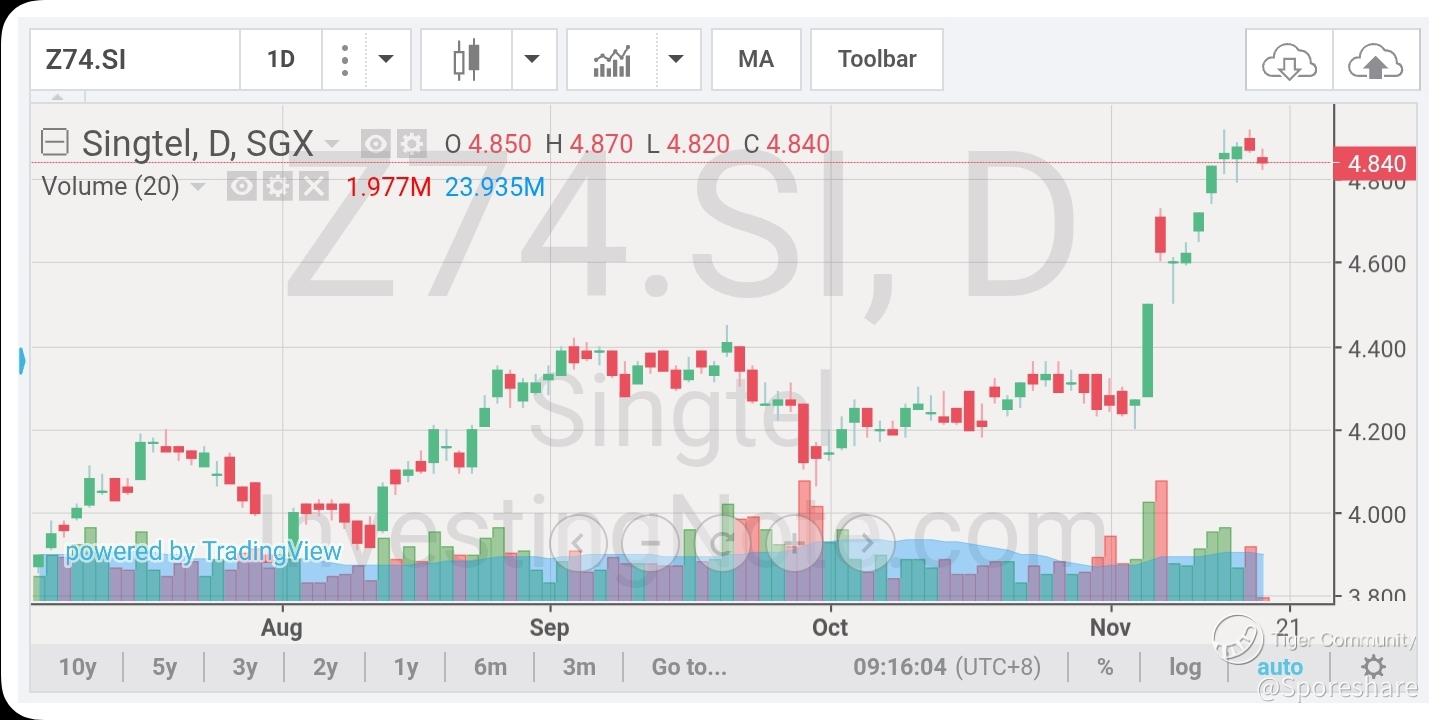Toggle log scale on price axis
1446x720 pixels.
coord(1185,667)
